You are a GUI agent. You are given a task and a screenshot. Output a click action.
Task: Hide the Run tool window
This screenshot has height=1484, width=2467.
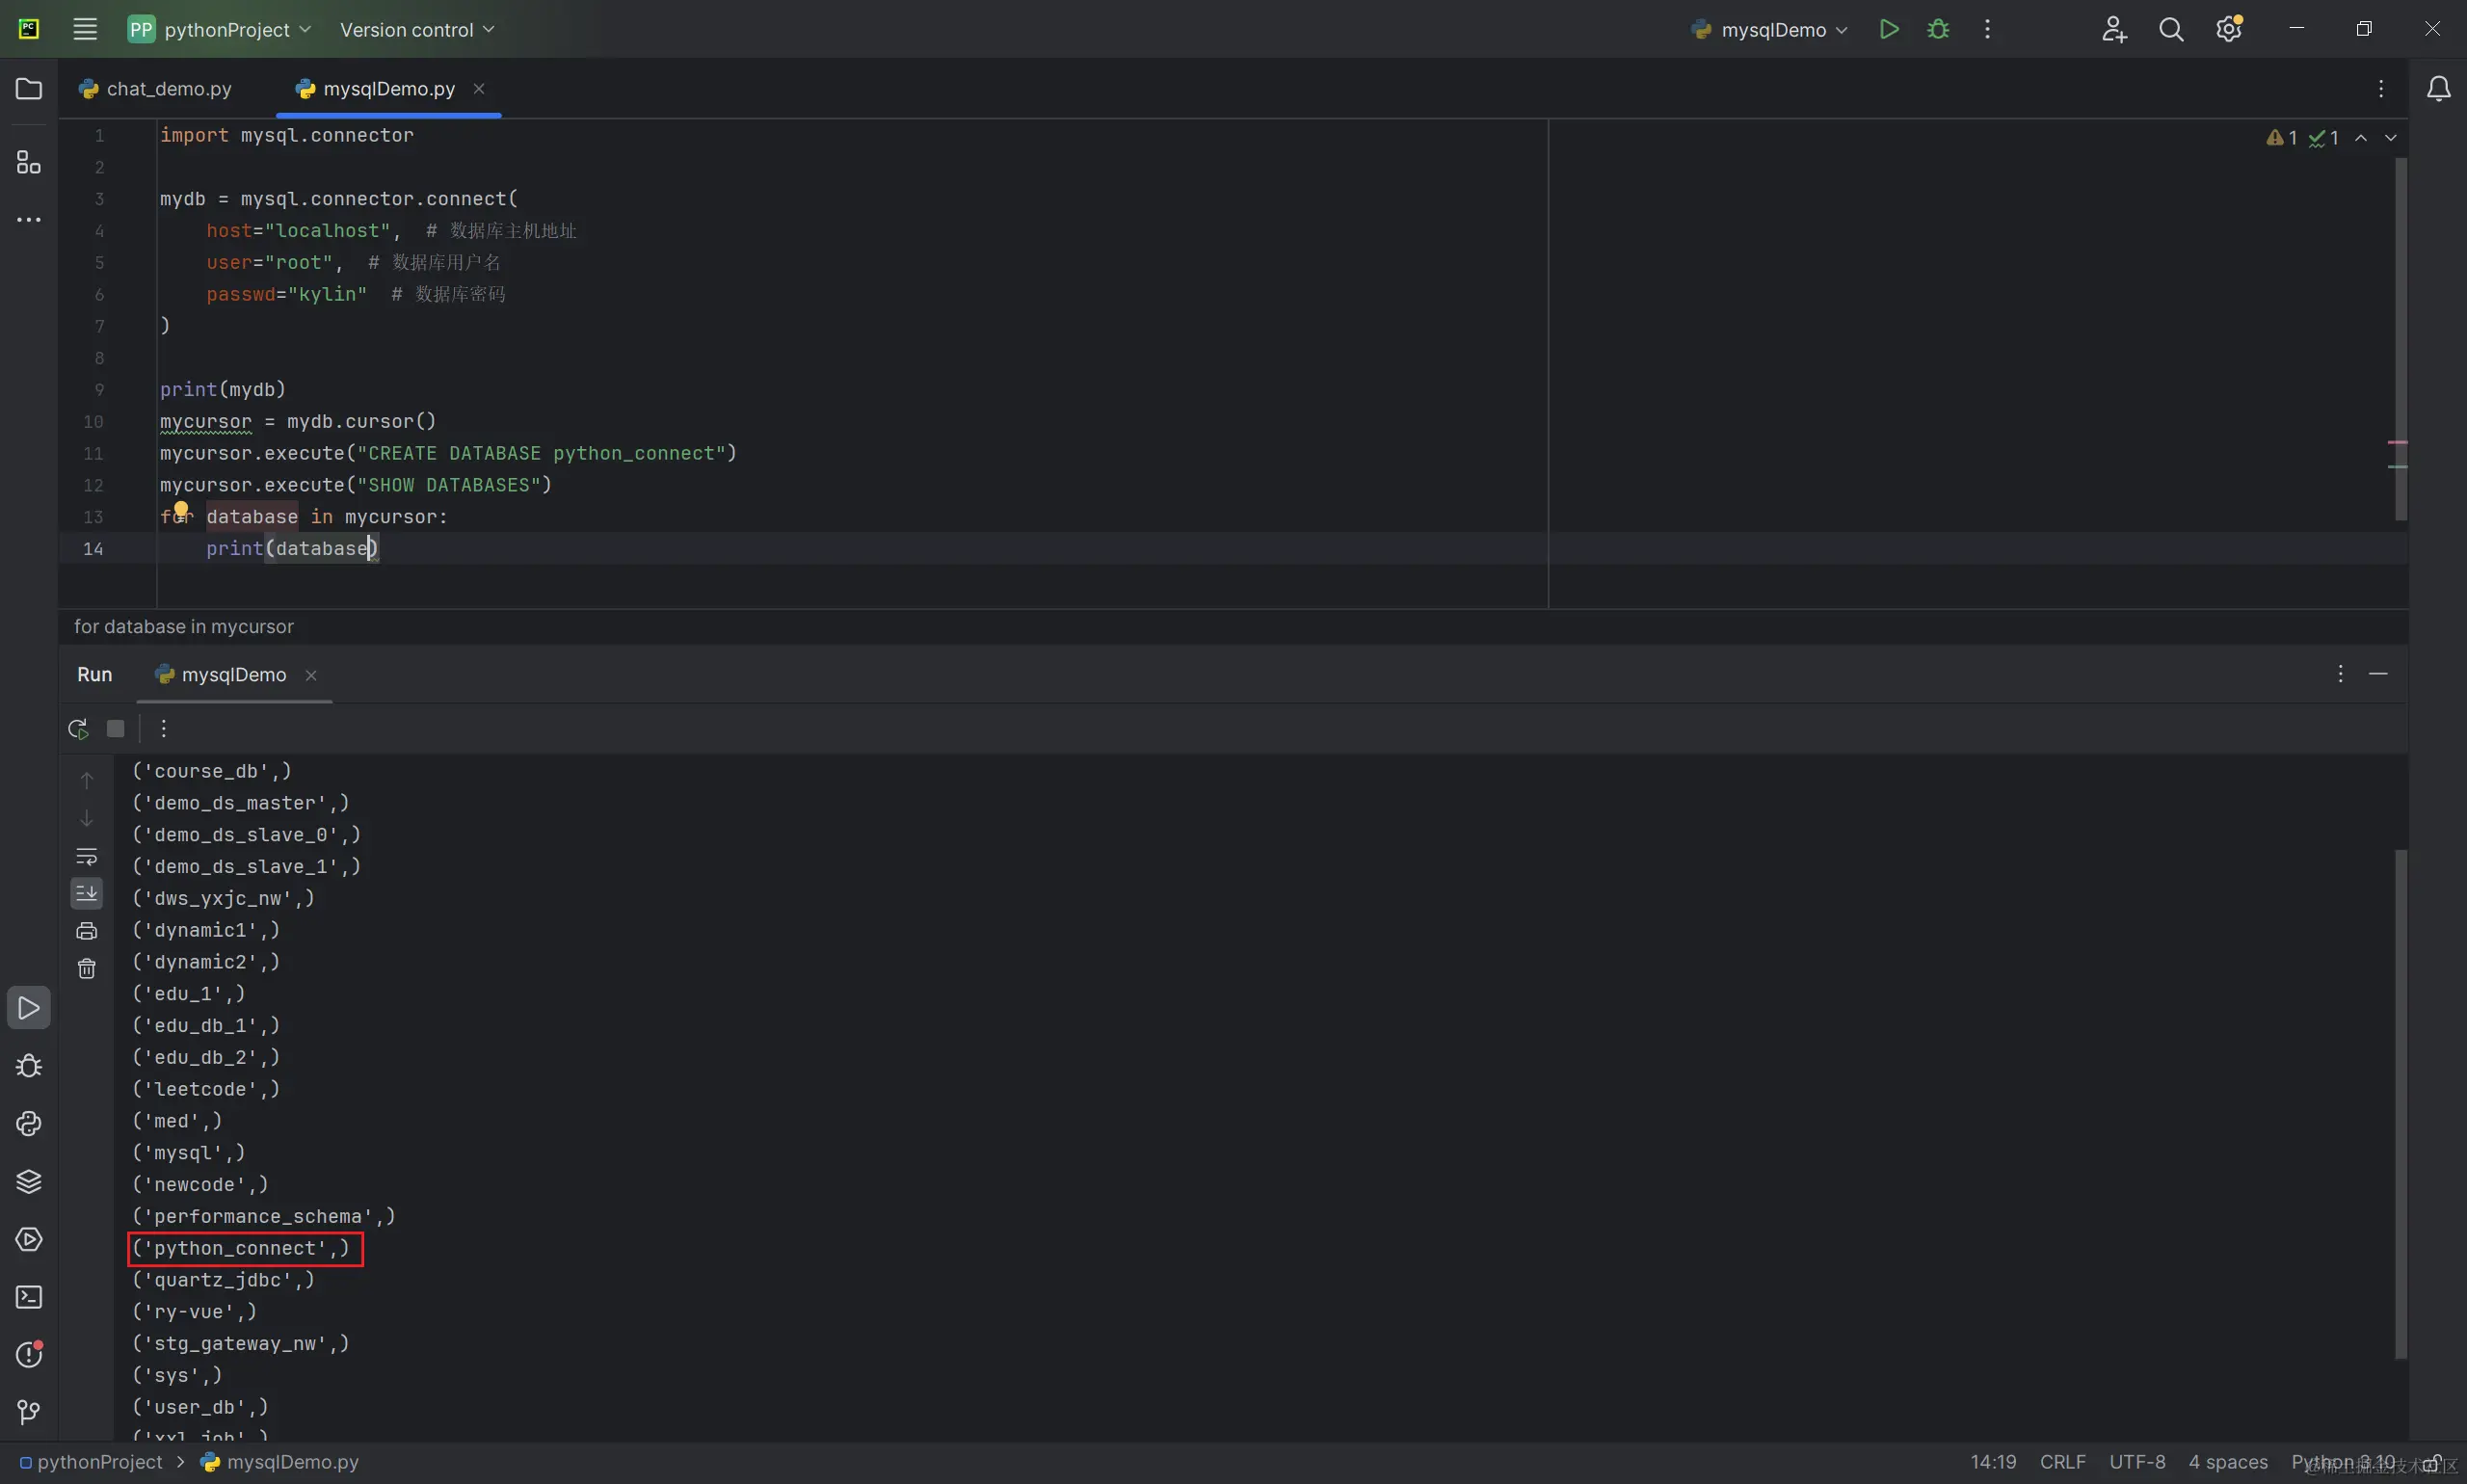pyautogui.click(x=2379, y=674)
